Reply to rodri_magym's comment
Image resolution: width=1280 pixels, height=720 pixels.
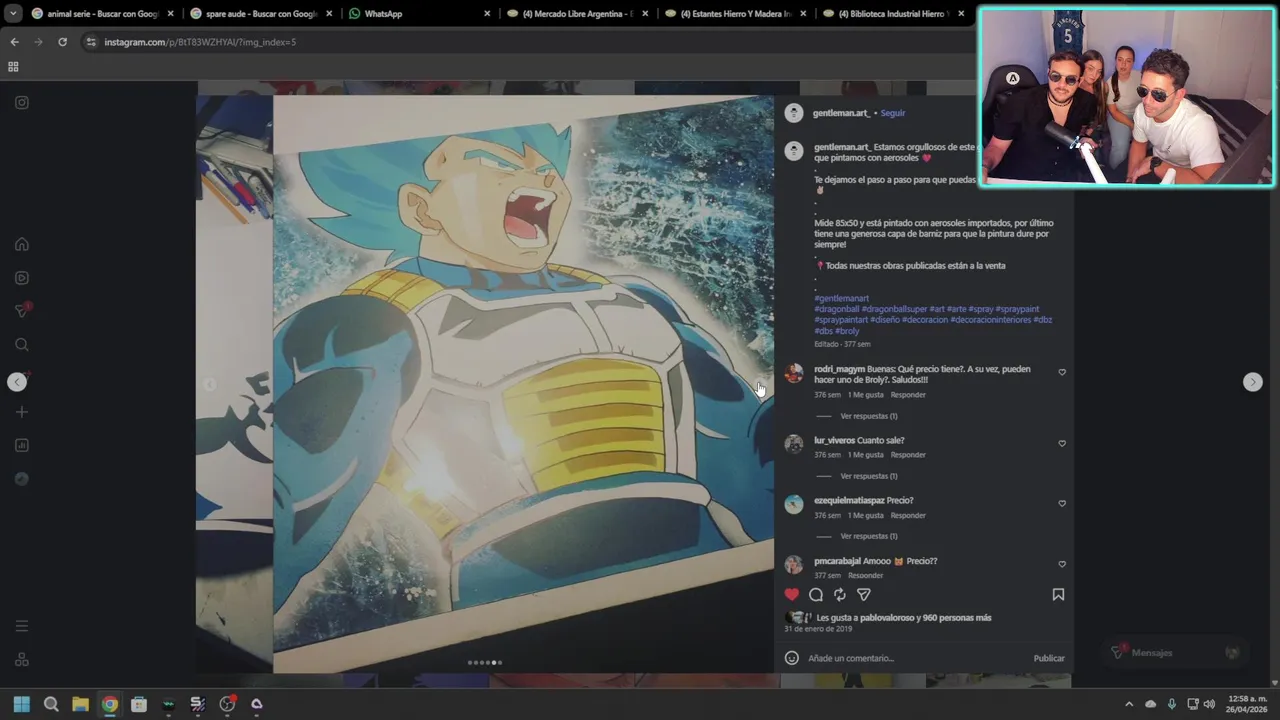908,395
